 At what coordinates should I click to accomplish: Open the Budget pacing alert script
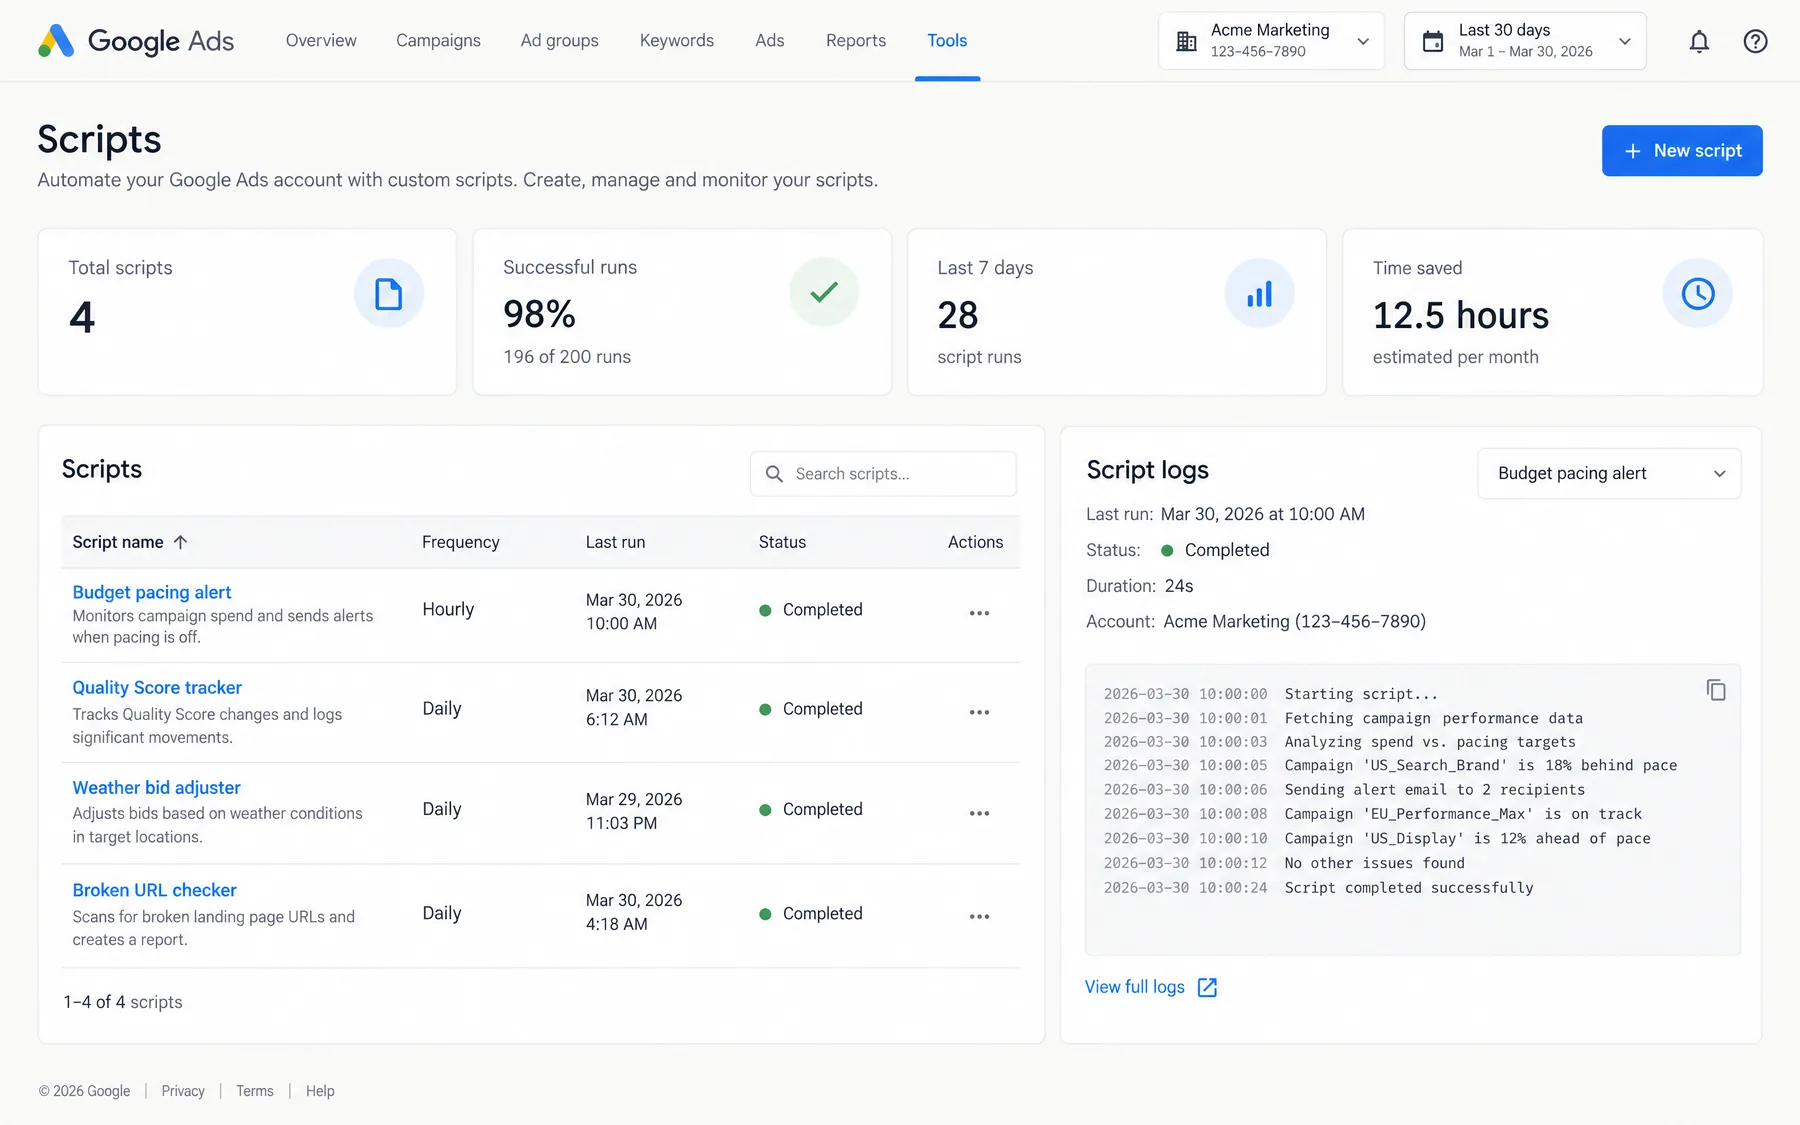tap(151, 592)
